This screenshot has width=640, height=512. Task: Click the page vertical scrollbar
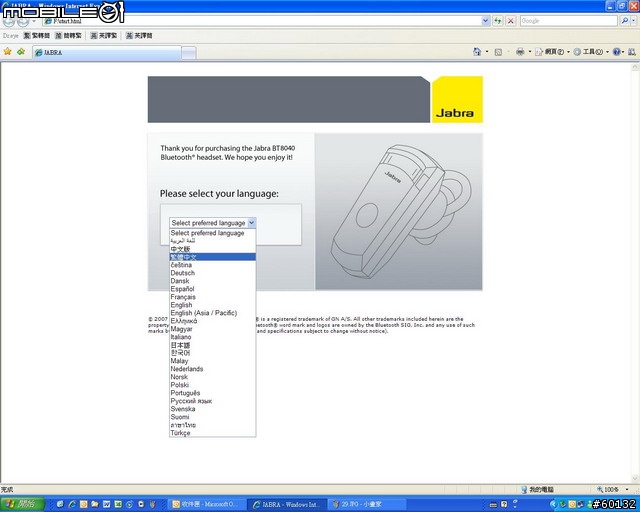pos(636,272)
